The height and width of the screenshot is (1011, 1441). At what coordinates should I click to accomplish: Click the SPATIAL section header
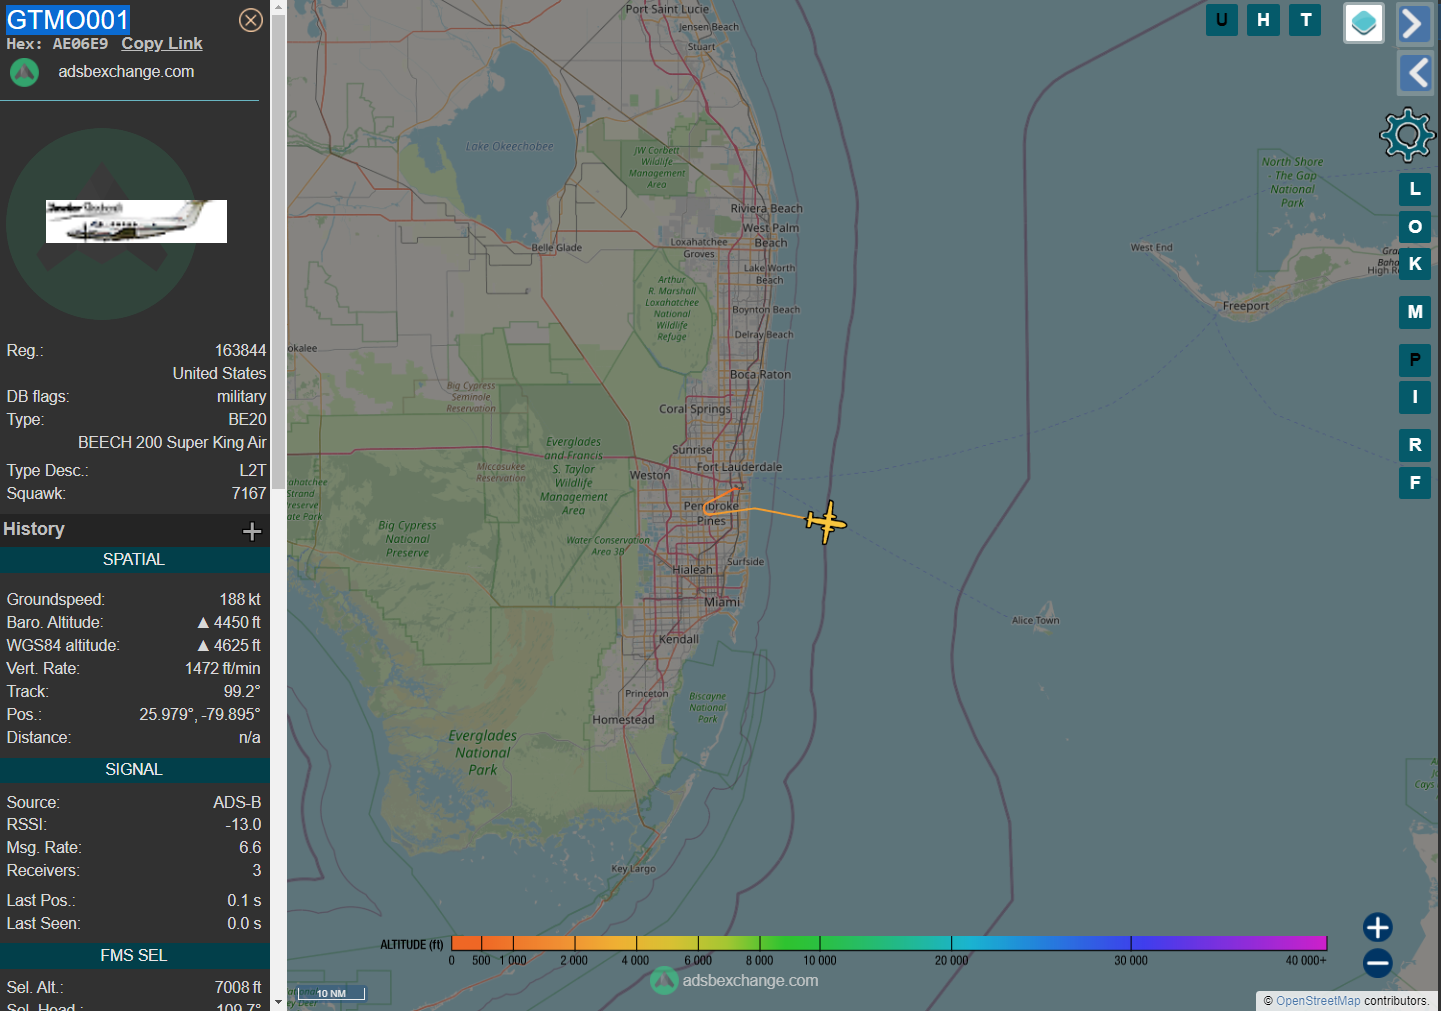[134, 560]
